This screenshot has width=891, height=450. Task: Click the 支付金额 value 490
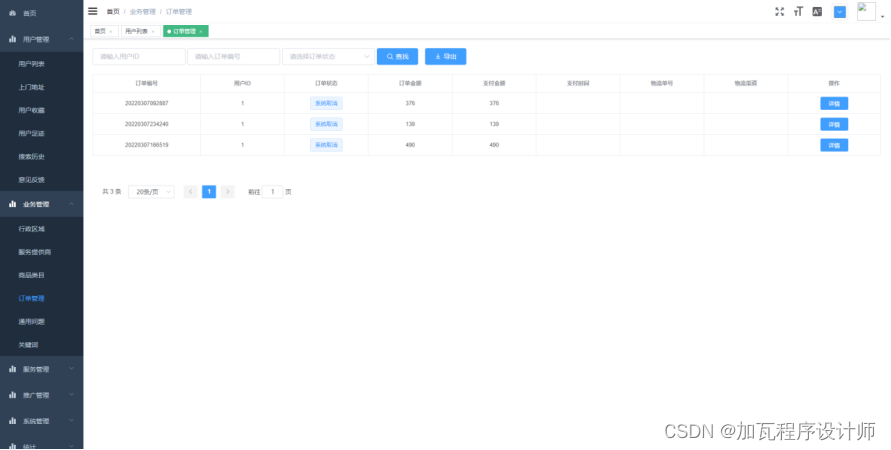(494, 145)
